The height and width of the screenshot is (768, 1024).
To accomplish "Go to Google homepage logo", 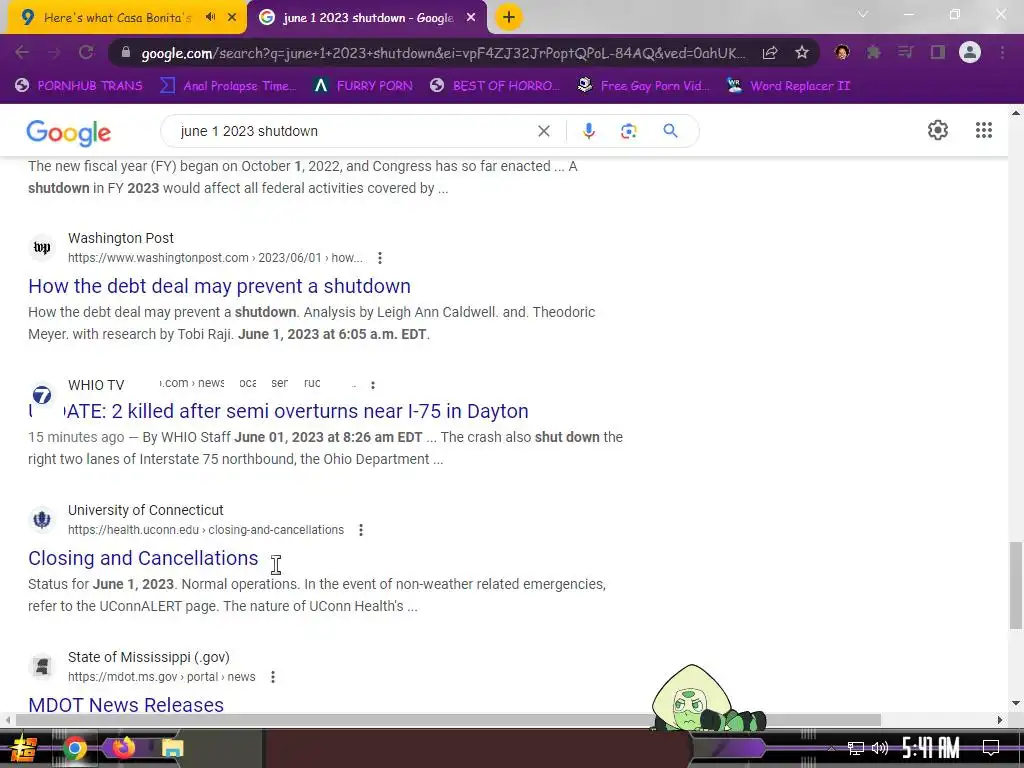I will [x=69, y=133].
